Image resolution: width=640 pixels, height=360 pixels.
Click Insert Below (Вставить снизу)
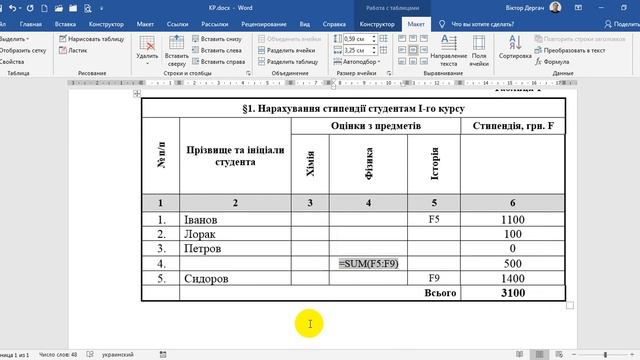point(217,39)
